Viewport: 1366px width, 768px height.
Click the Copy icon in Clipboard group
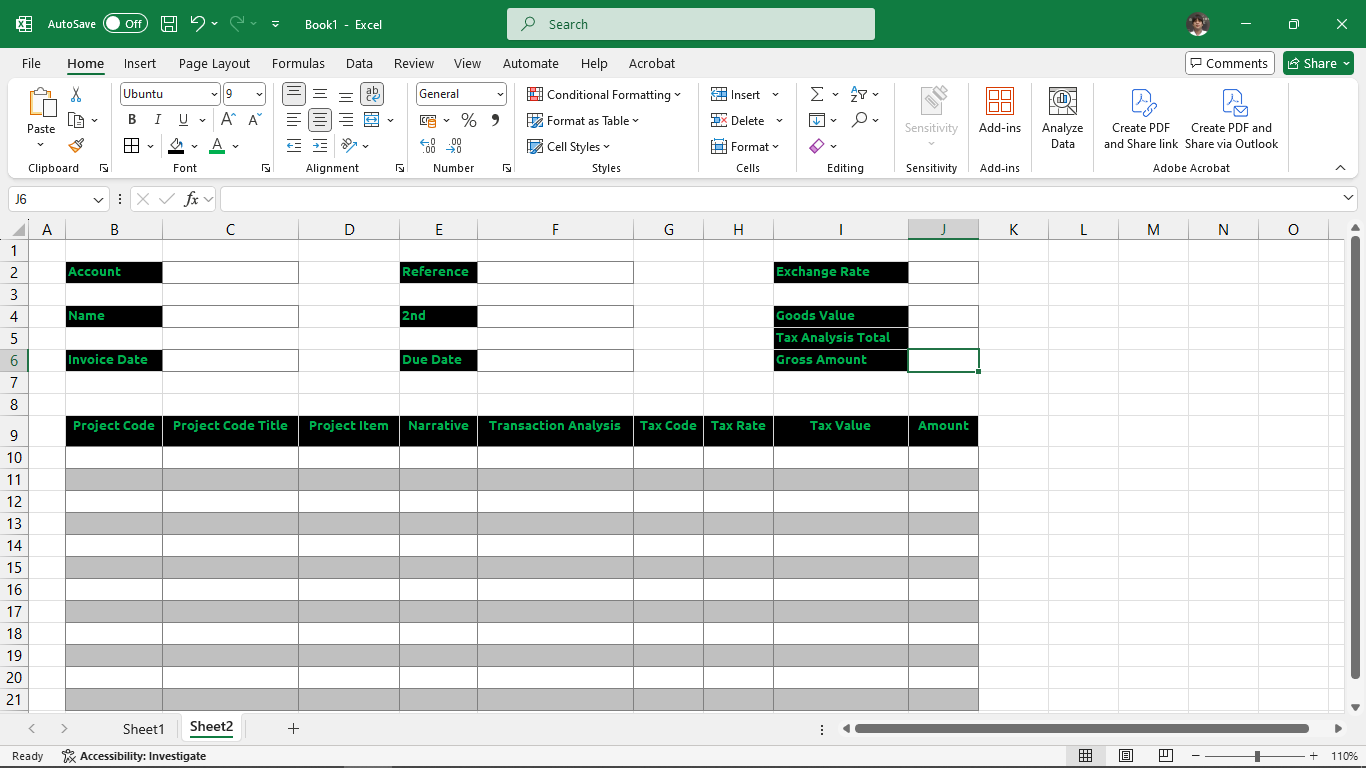tap(76, 120)
